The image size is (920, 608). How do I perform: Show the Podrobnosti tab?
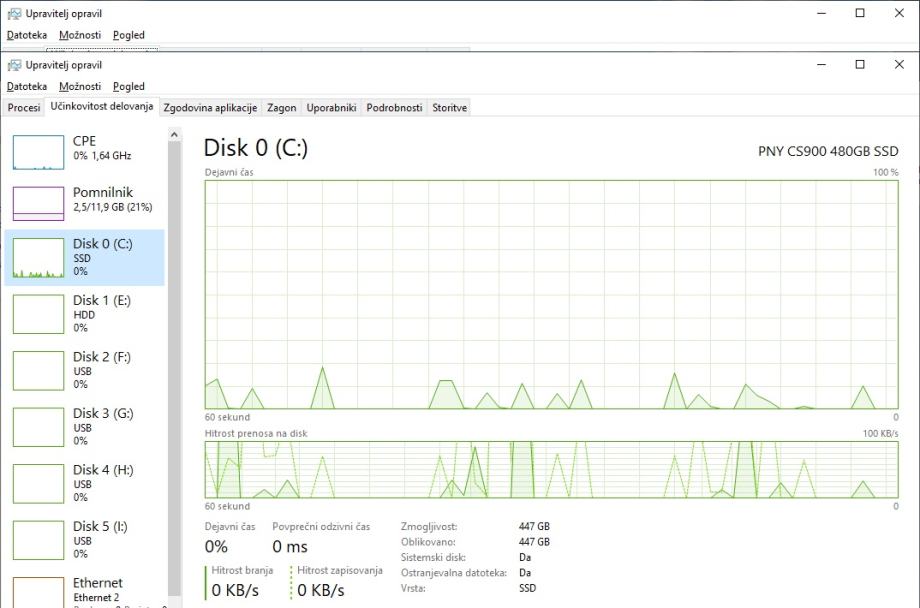394,108
